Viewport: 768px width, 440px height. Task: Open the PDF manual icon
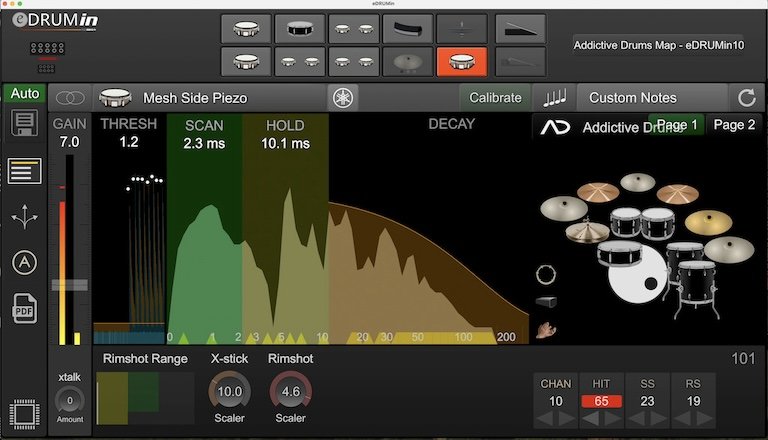(x=24, y=309)
